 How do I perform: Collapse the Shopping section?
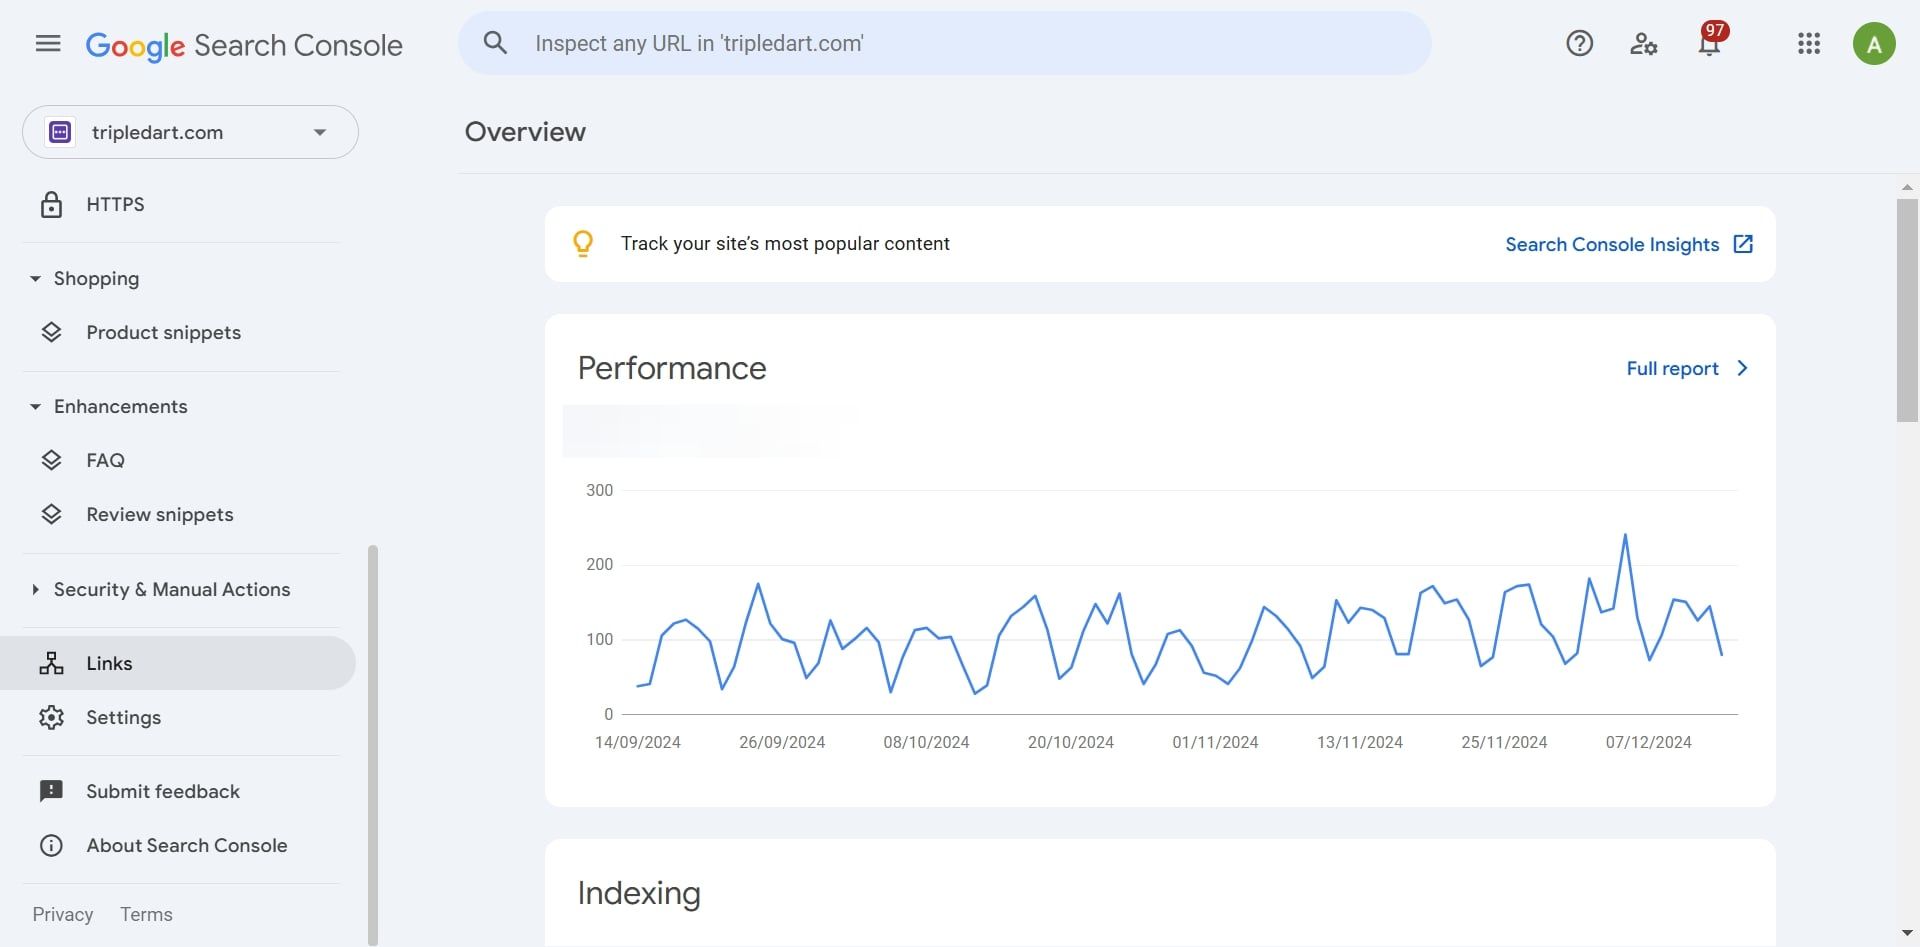point(36,279)
